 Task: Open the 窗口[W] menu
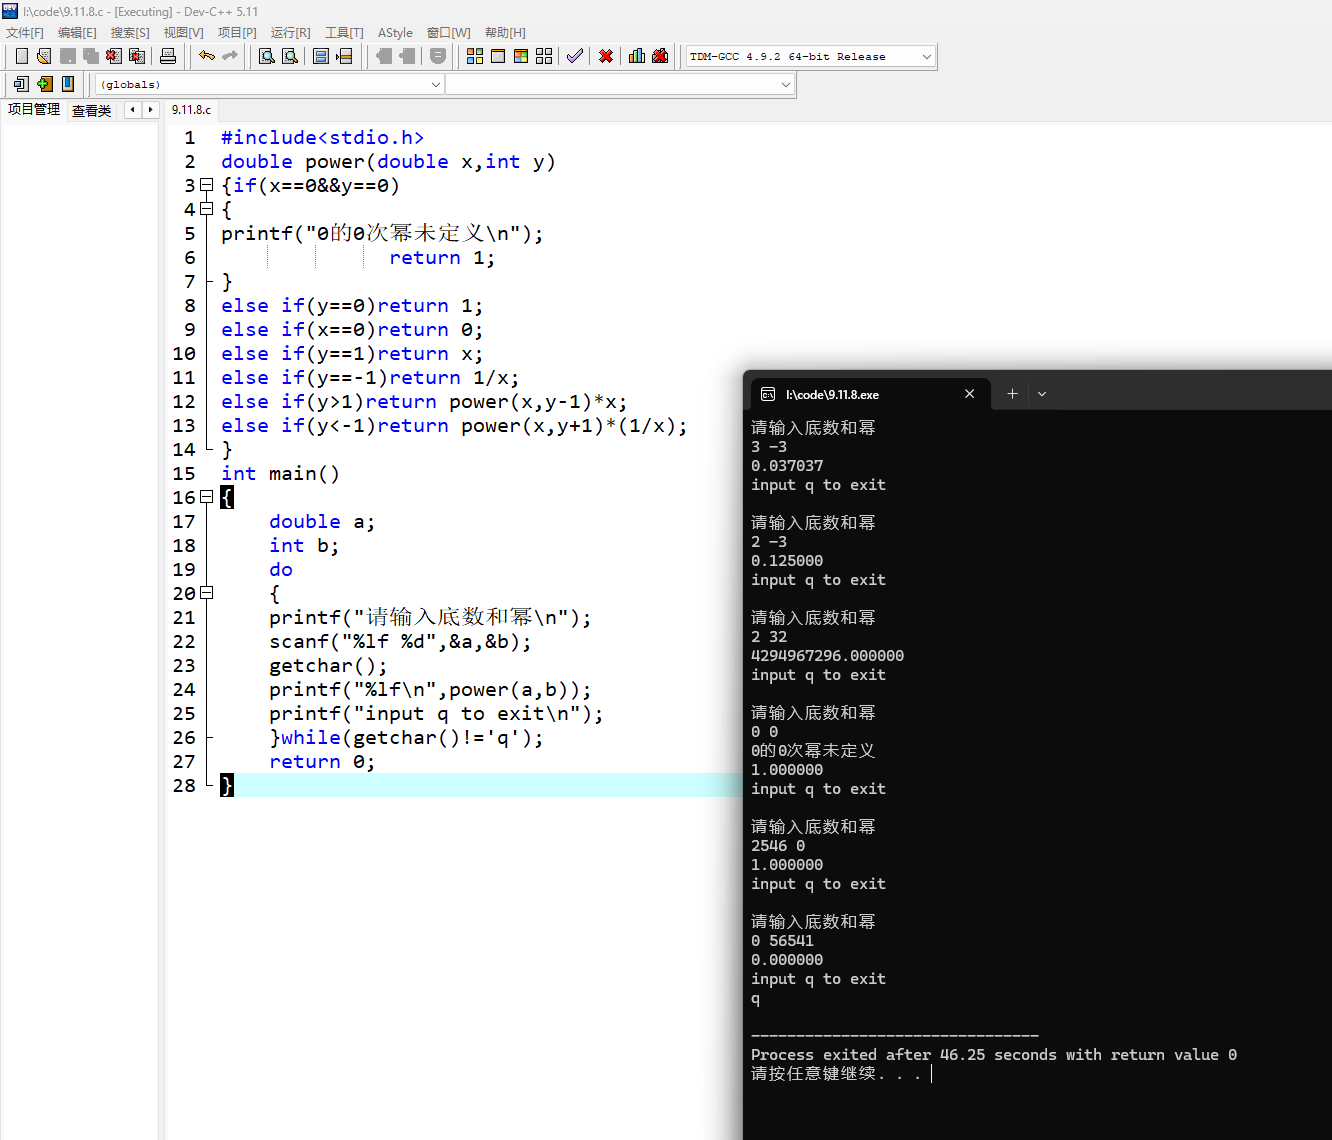pos(449,33)
